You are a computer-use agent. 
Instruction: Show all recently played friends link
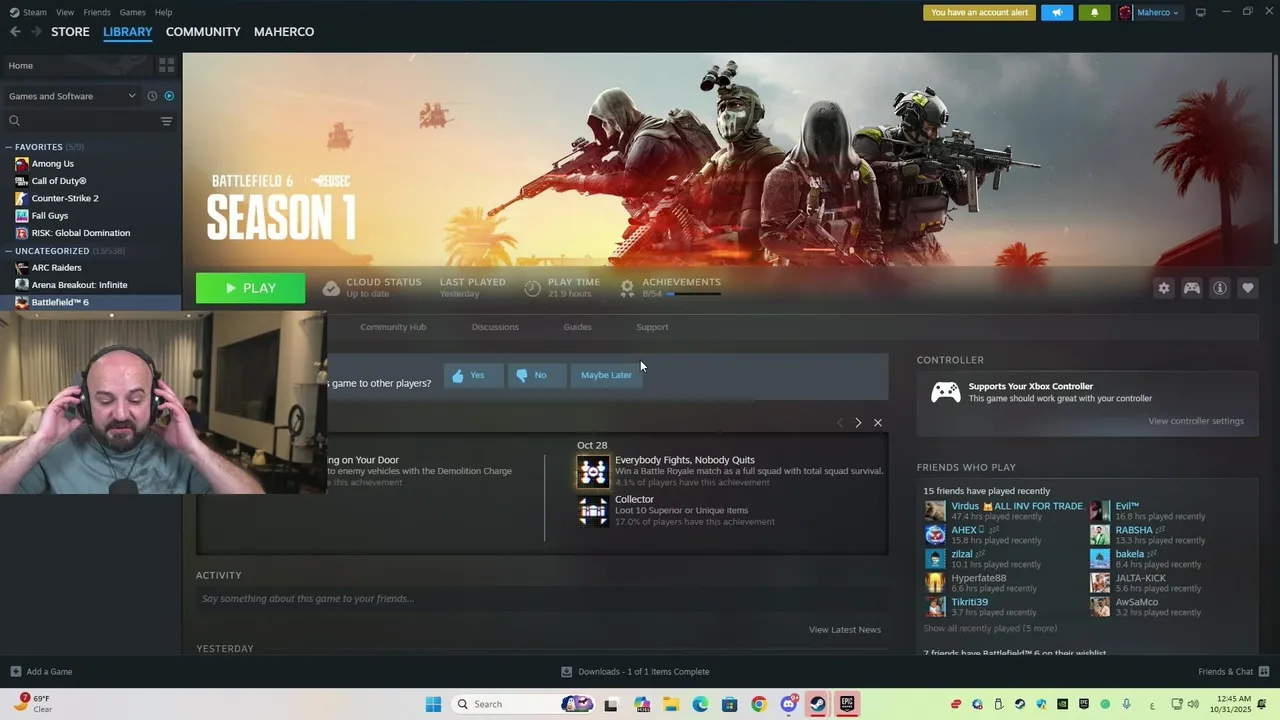990,629
